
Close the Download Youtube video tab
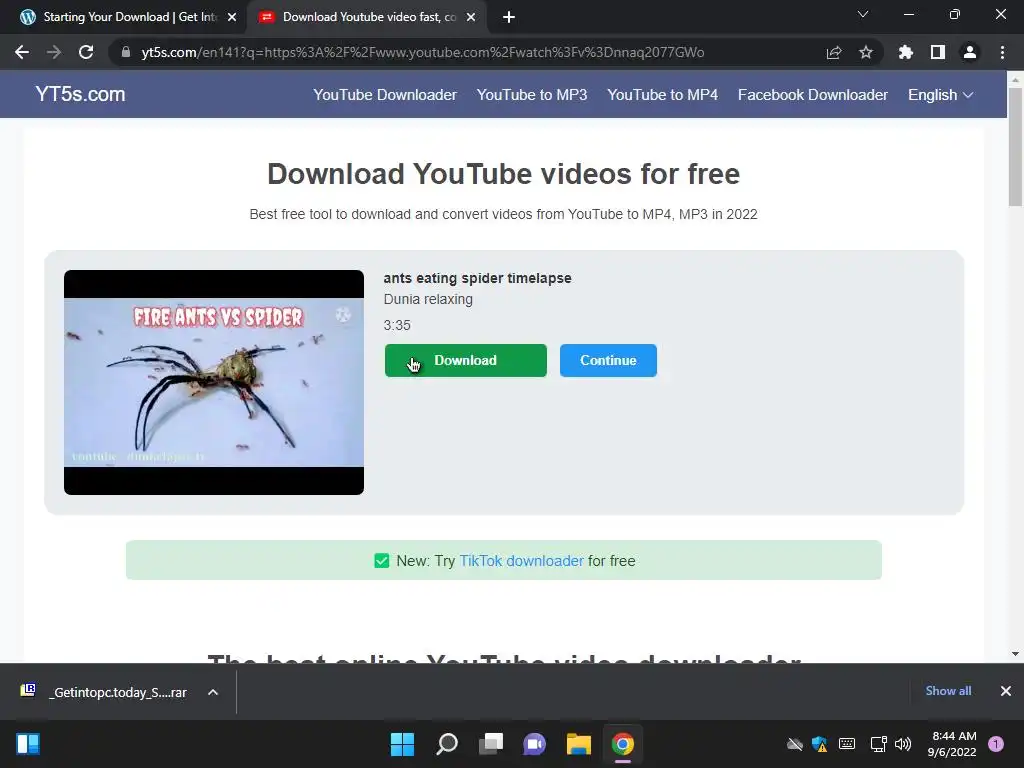click(471, 17)
